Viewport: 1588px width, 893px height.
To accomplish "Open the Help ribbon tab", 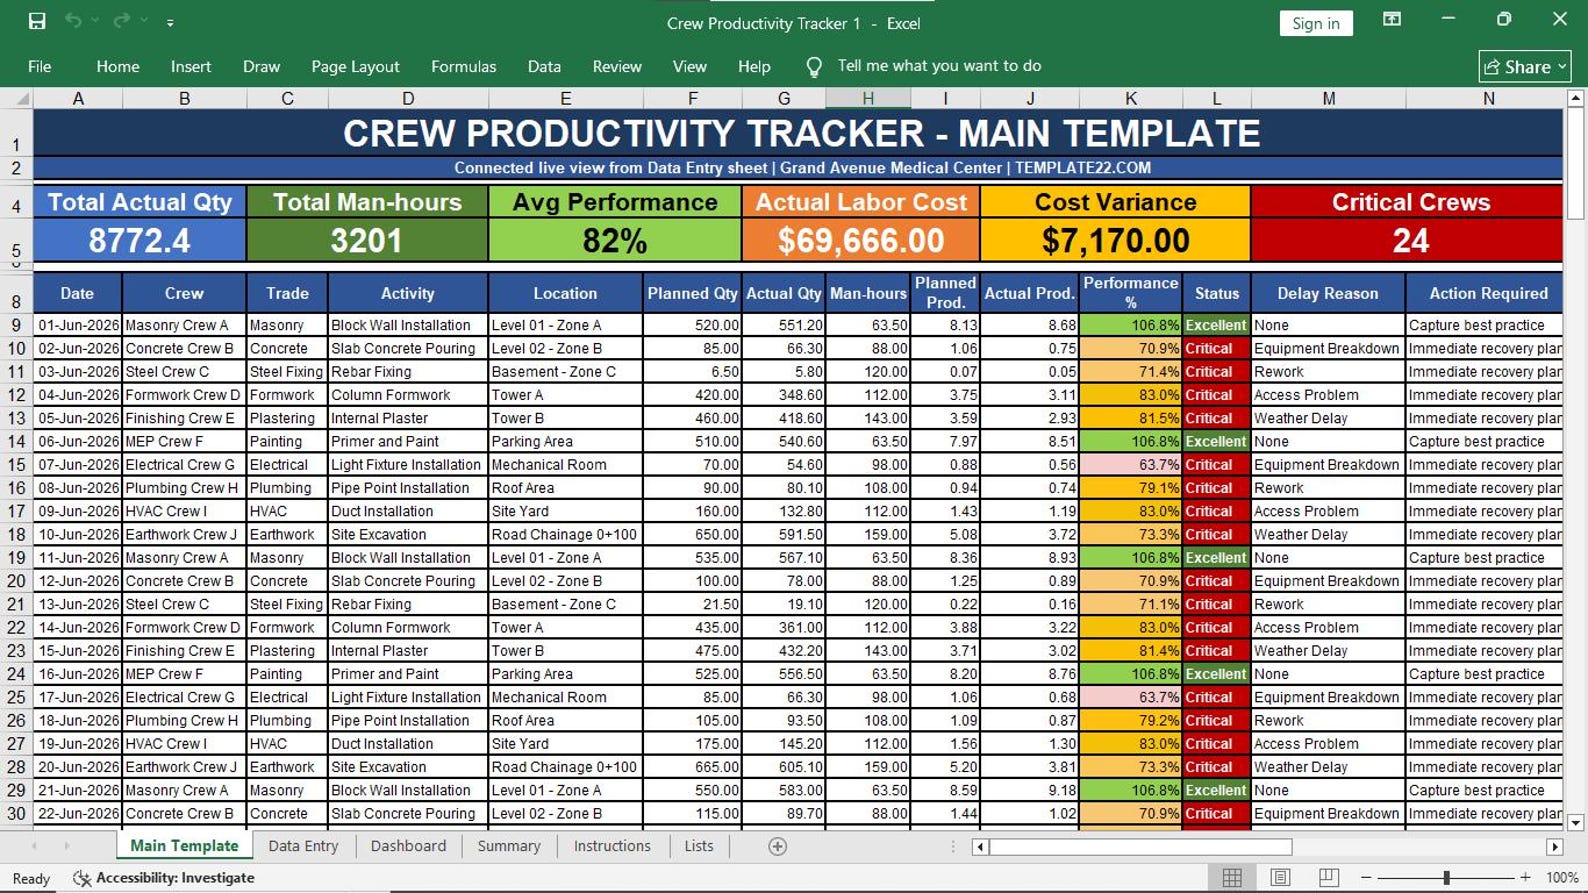I will (754, 66).
